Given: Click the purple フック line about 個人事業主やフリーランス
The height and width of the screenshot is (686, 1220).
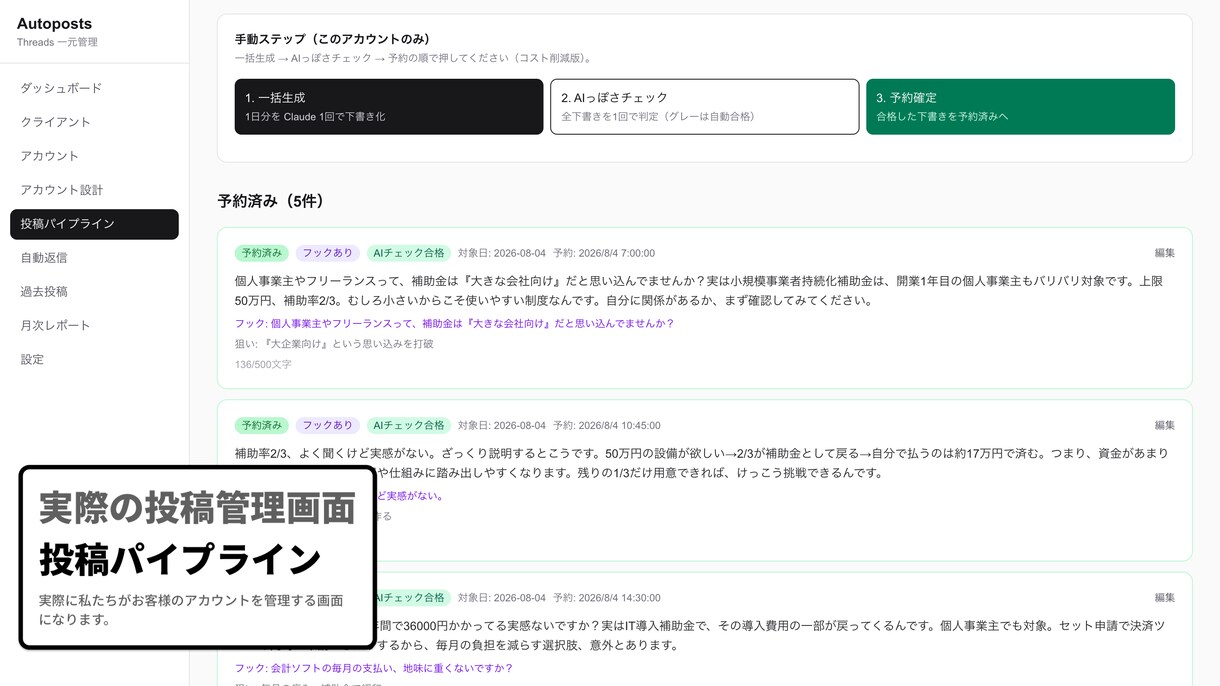Looking at the screenshot, I should (x=455, y=324).
